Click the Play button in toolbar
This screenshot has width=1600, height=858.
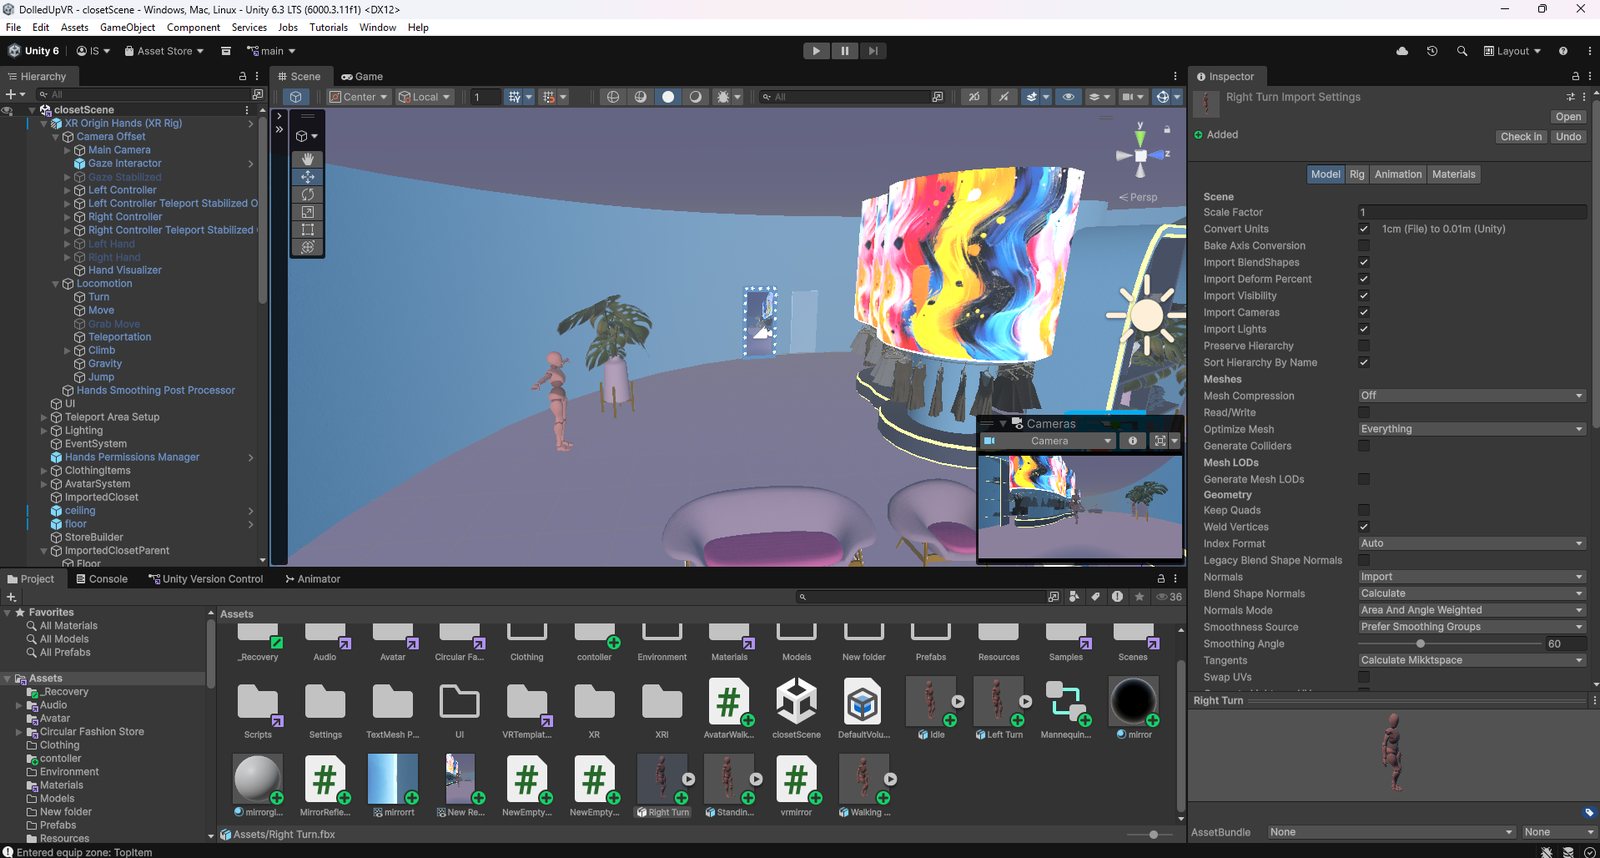(816, 51)
